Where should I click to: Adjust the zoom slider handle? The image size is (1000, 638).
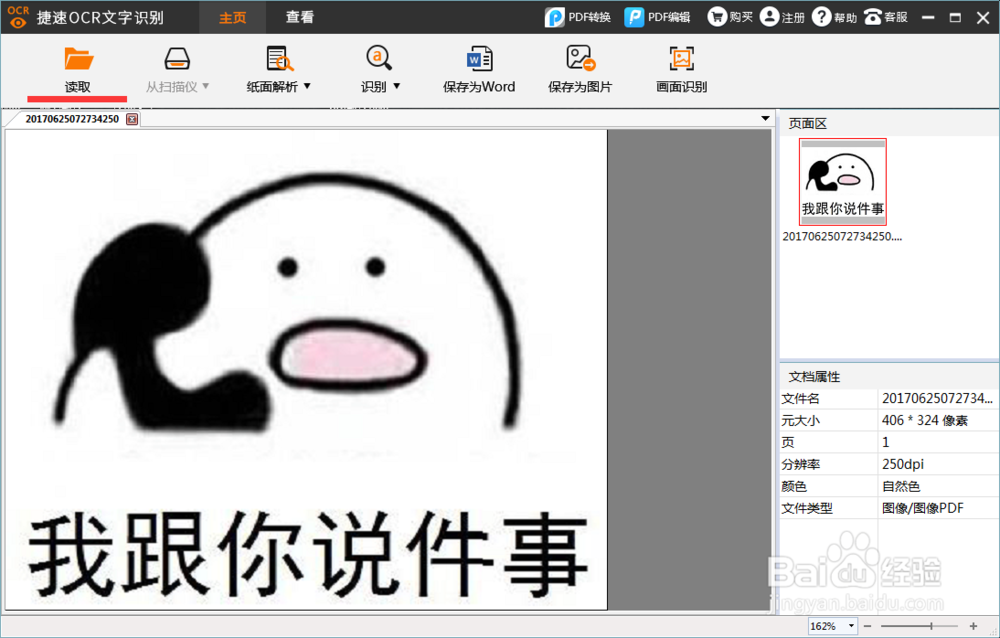931,626
